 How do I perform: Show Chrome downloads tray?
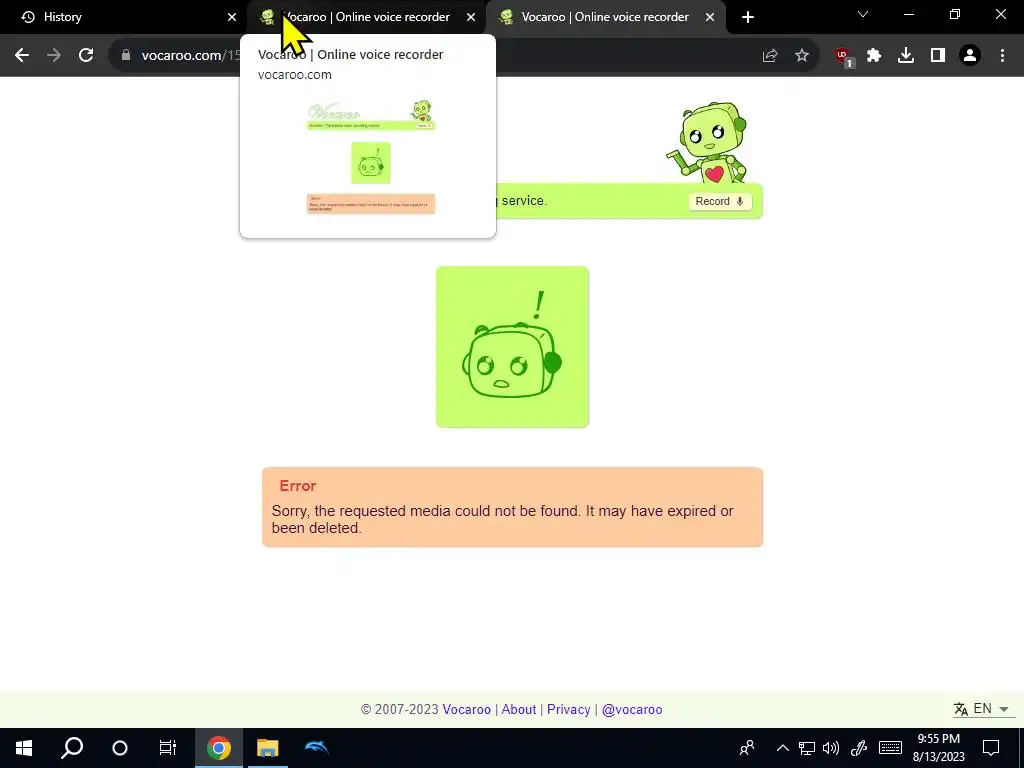906,56
